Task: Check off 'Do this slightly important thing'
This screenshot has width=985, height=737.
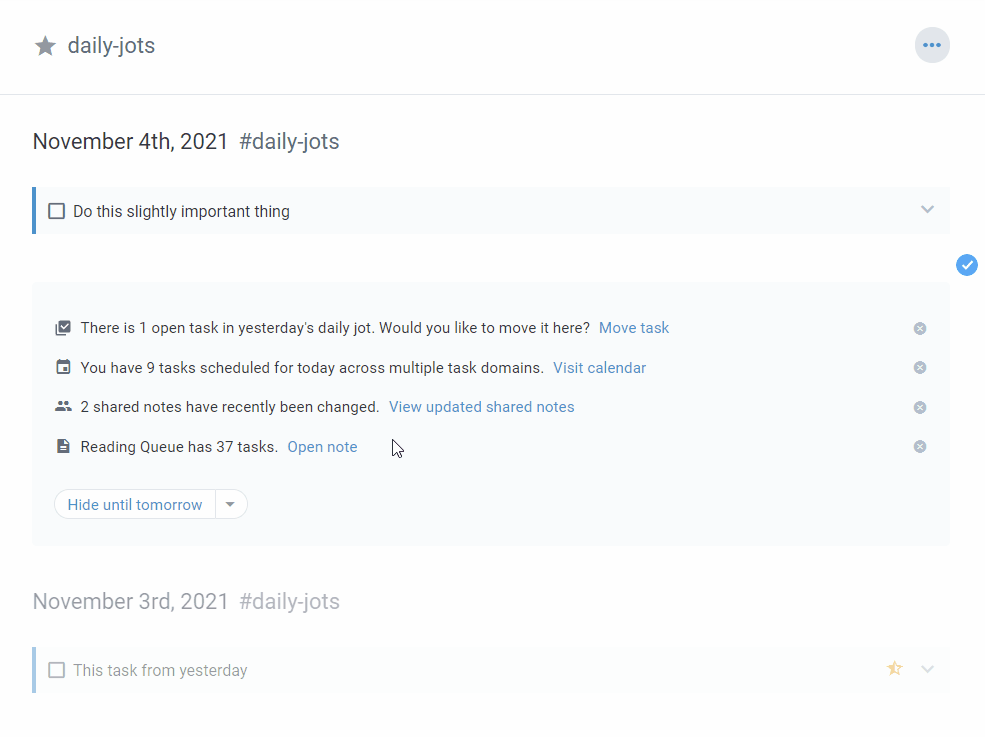Action: coord(57,211)
